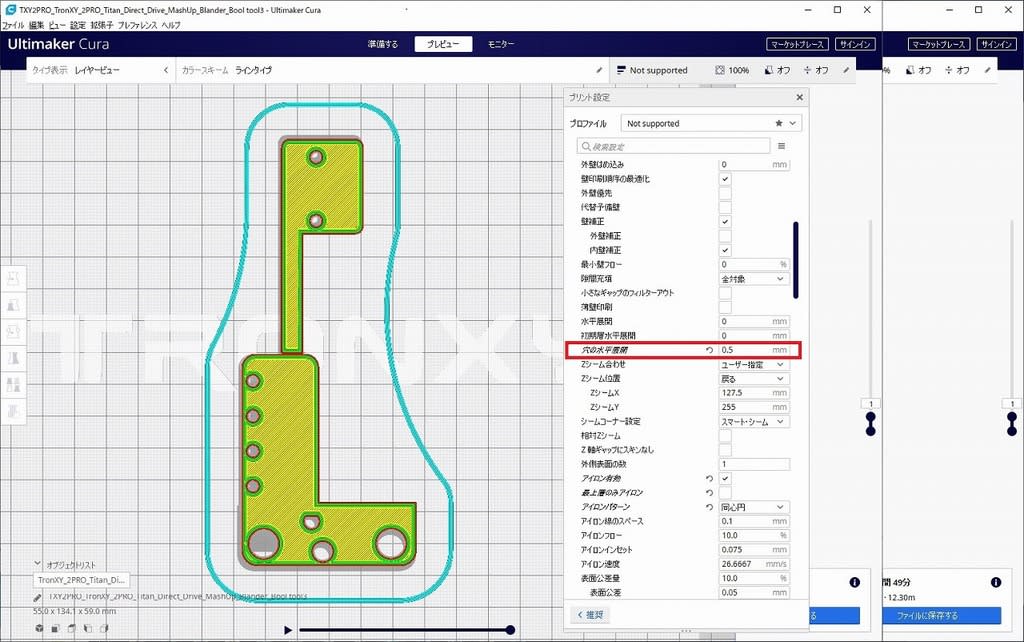Viewport: 1024px width, 642px height.
Task: Click the left side view icon
Action: coord(87,628)
